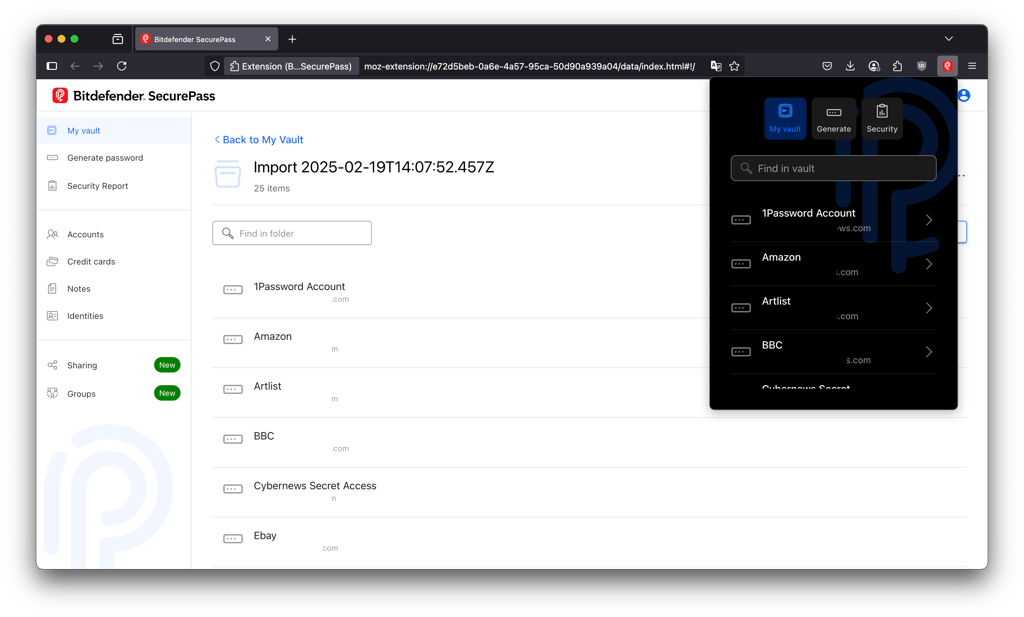Click the address bar URL
Screen dimensions: 1024x617
(530, 66)
